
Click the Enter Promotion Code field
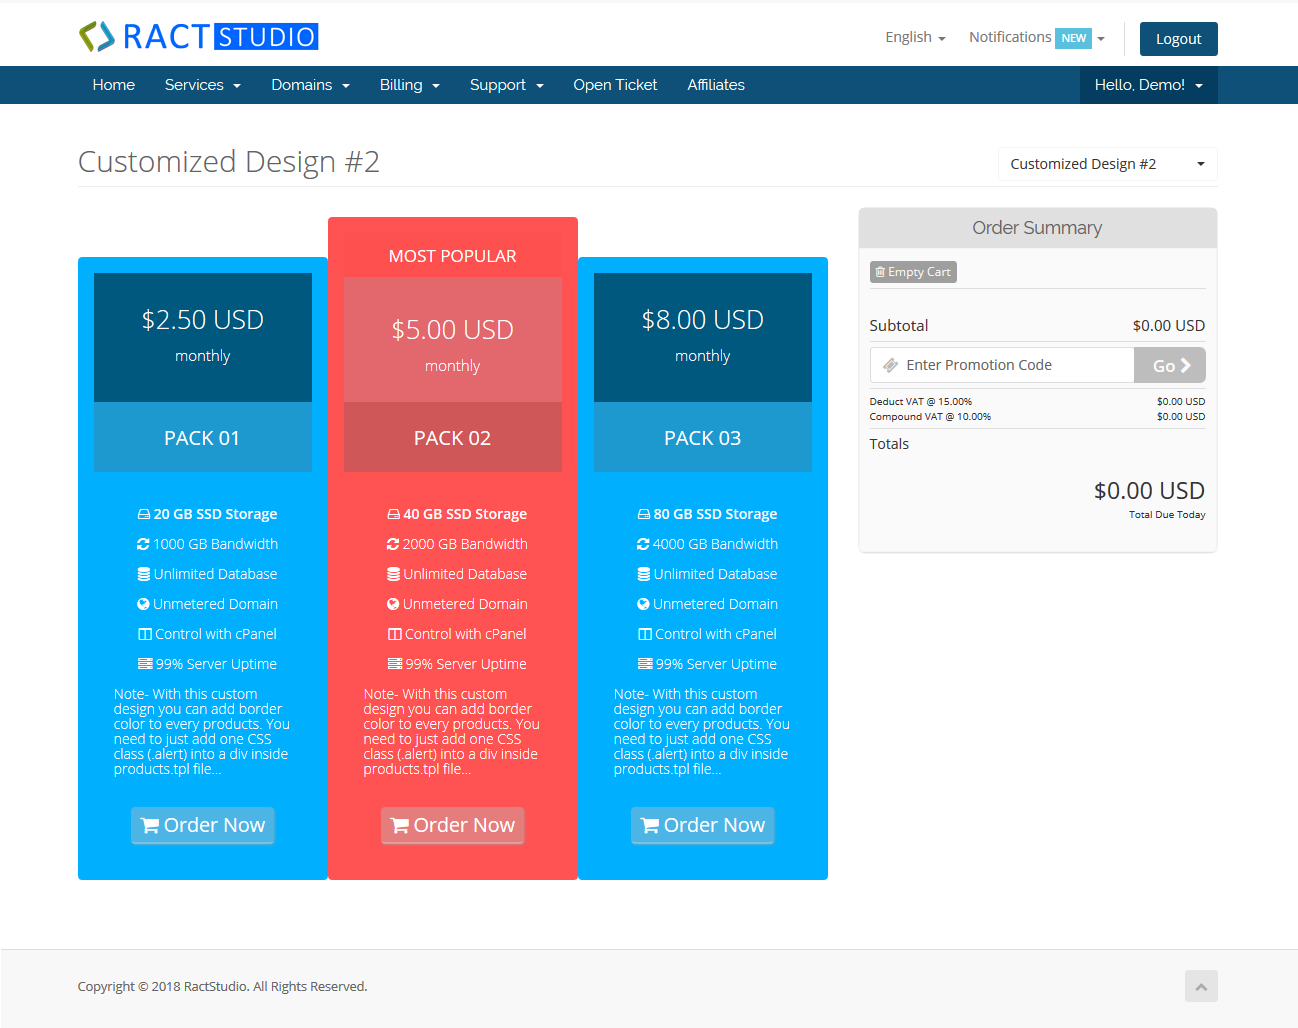(1000, 364)
